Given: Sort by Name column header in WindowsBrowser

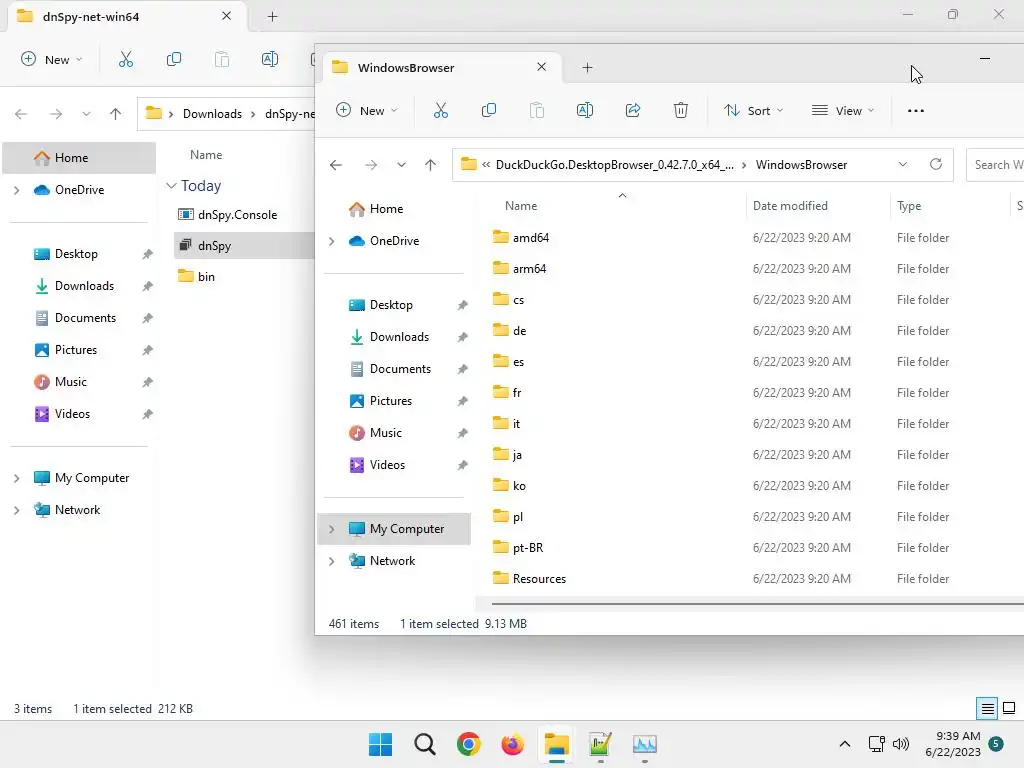Looking at the screenshot, I should [520, 206].
